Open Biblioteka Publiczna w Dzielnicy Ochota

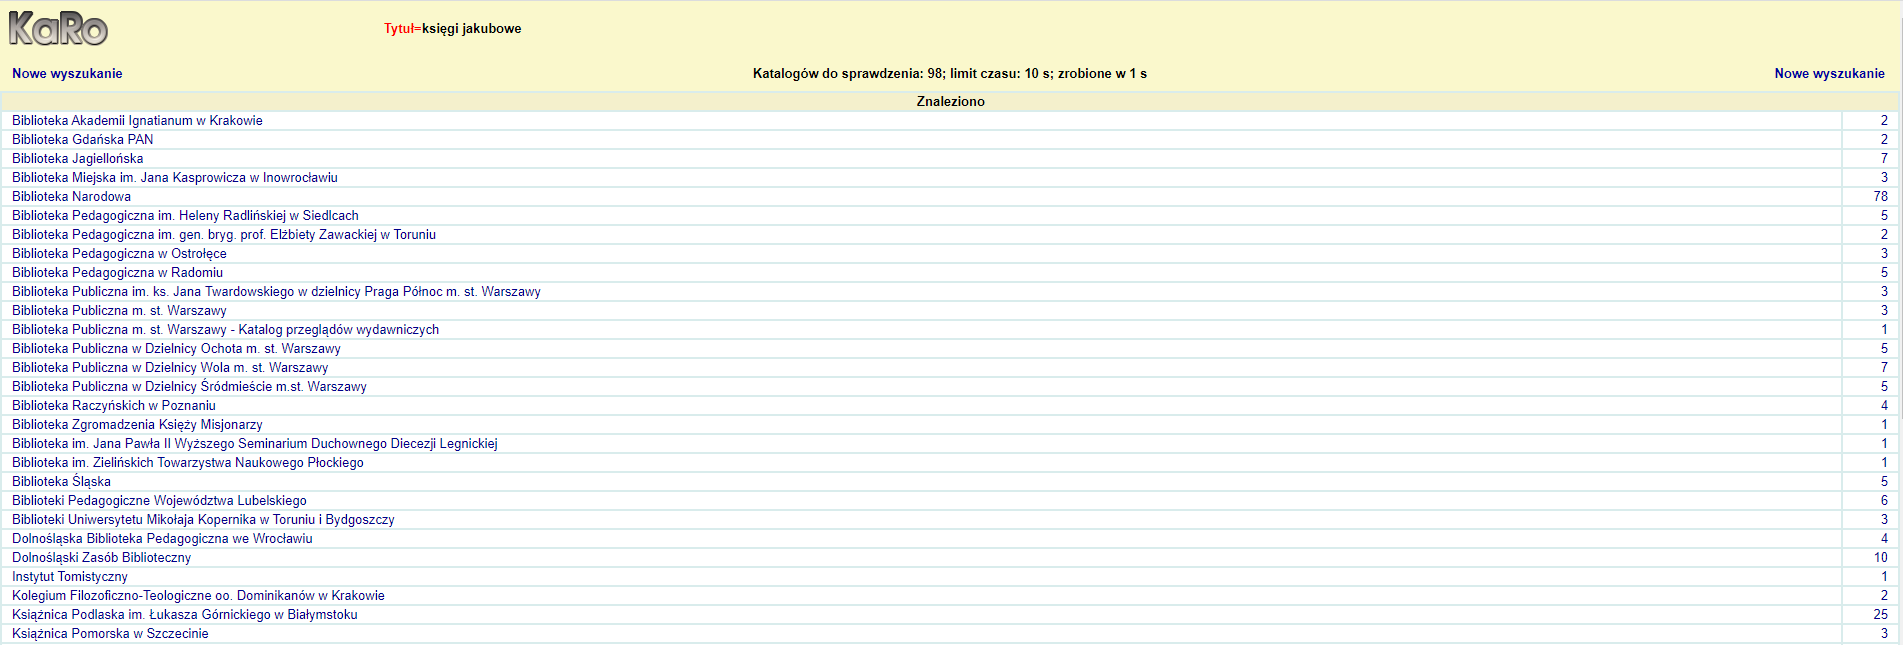tap(176, 348)
